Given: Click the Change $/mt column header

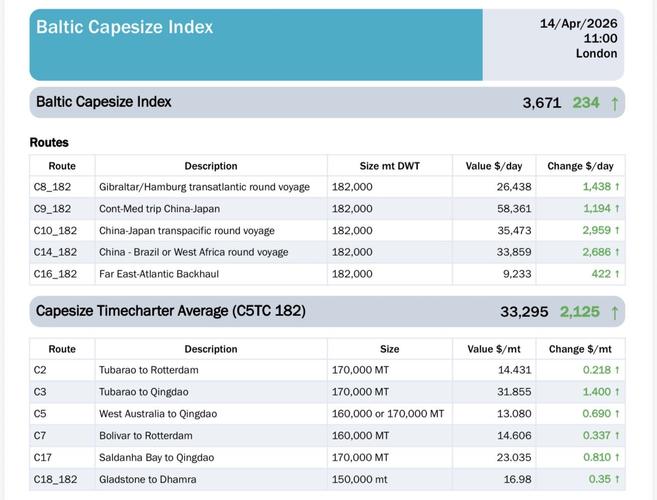Looking at the screenshot, I should (580, 349).
